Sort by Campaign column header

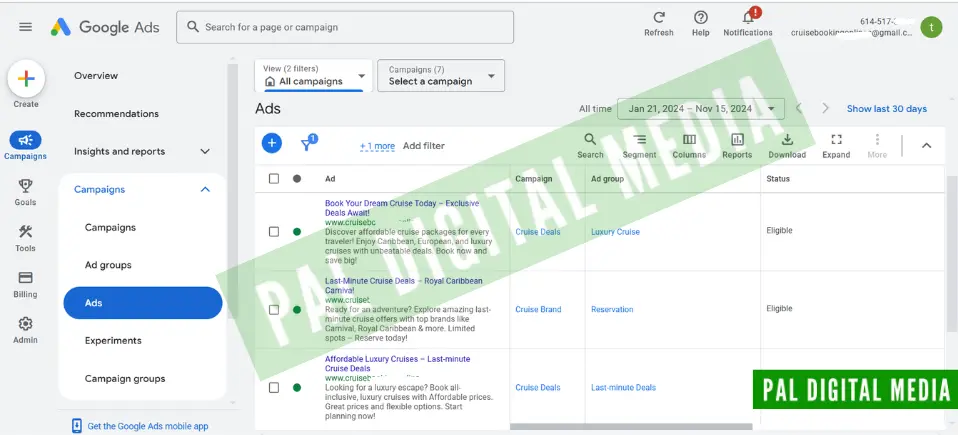click(533, 179)
